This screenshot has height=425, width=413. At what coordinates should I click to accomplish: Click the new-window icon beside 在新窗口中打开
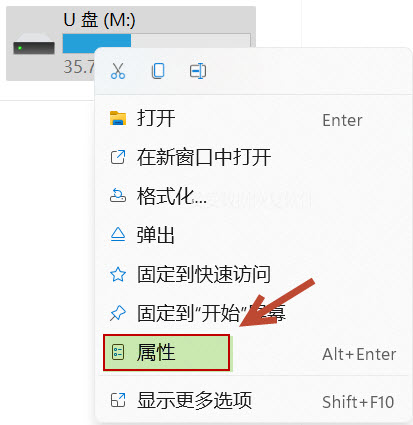point(118,157)
